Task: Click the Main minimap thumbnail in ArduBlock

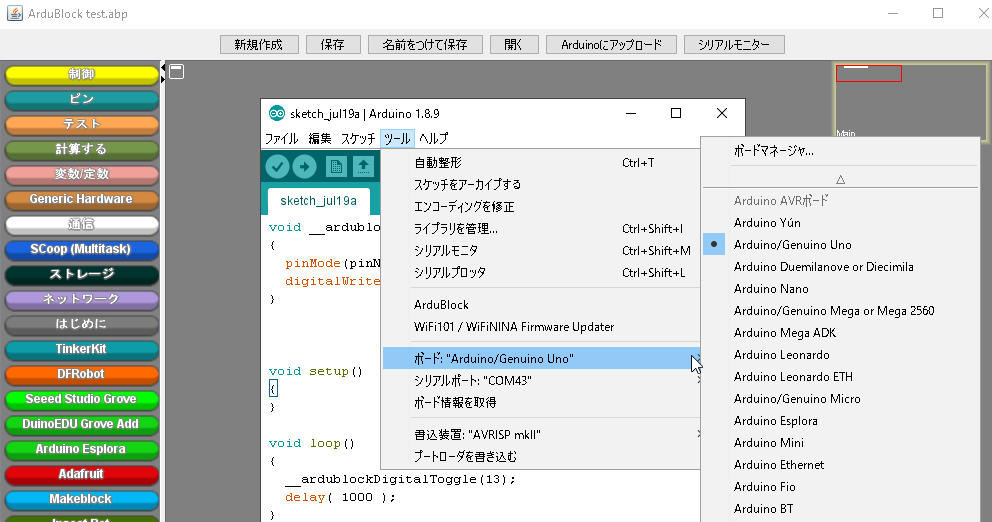Action: [x=910, y=100]
